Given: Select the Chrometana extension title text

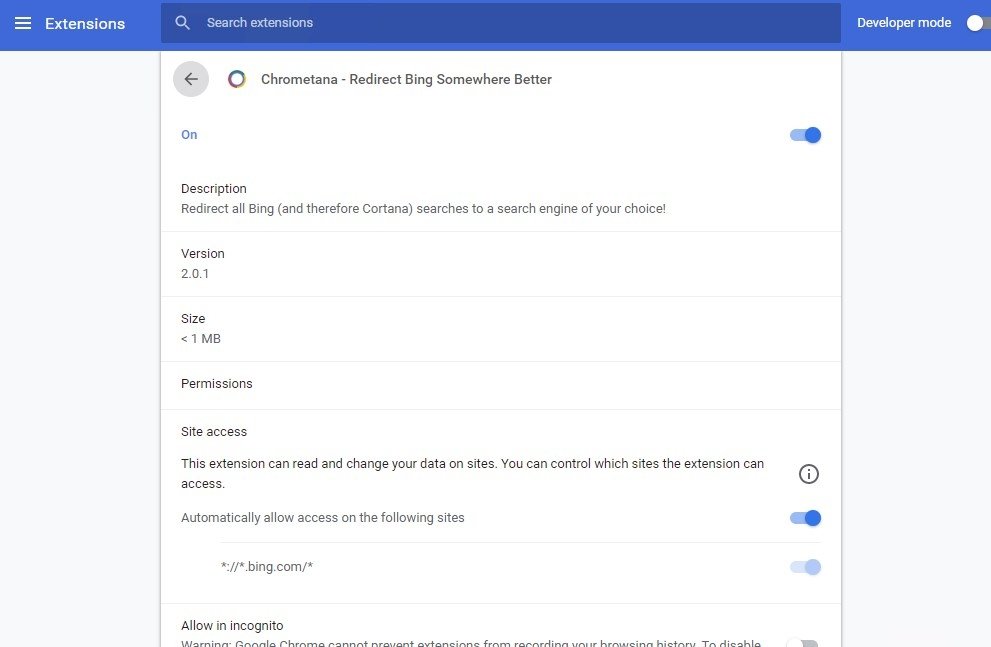Looking at the screenshot, I should click(x=406, y=79).
